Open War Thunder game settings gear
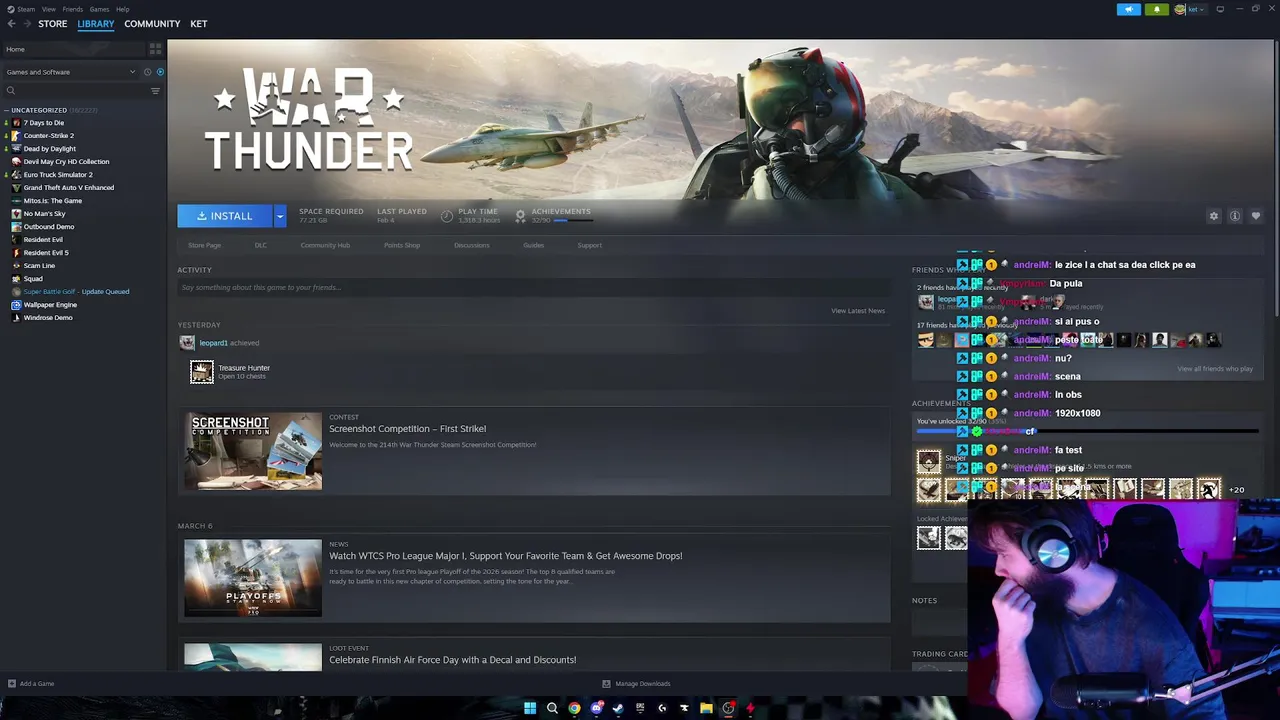The height and width of the screenshot is (720, 1280). pos(1214,216)
